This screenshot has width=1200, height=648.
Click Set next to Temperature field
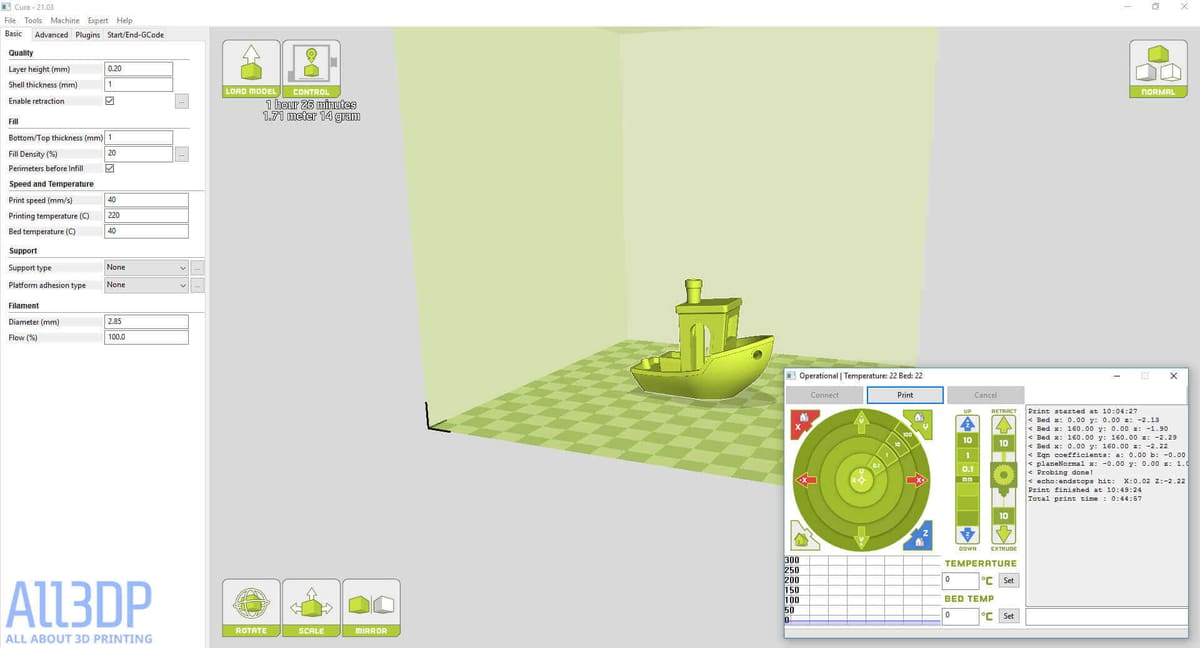[x=1008, y=580]
